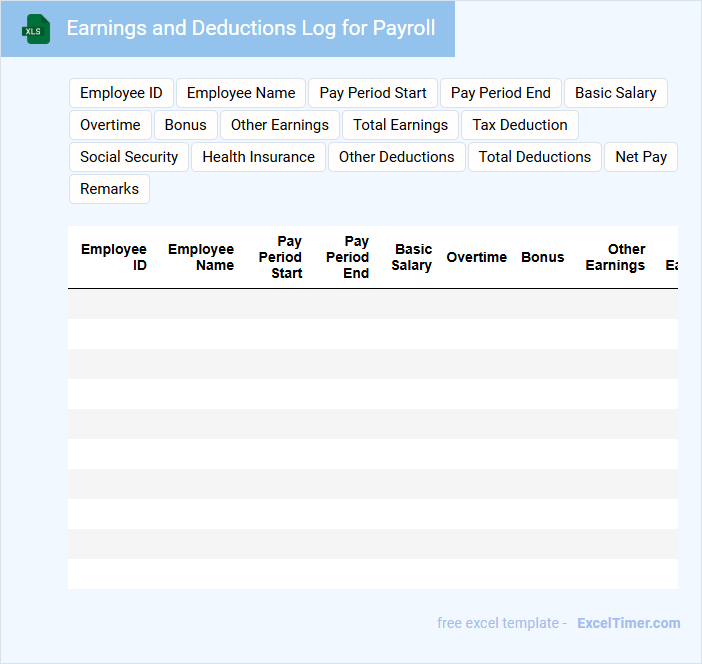Click the green XLS file icon
Image resolution: width=702 pixels, height=664 pixels.
[x=37, y=29]
